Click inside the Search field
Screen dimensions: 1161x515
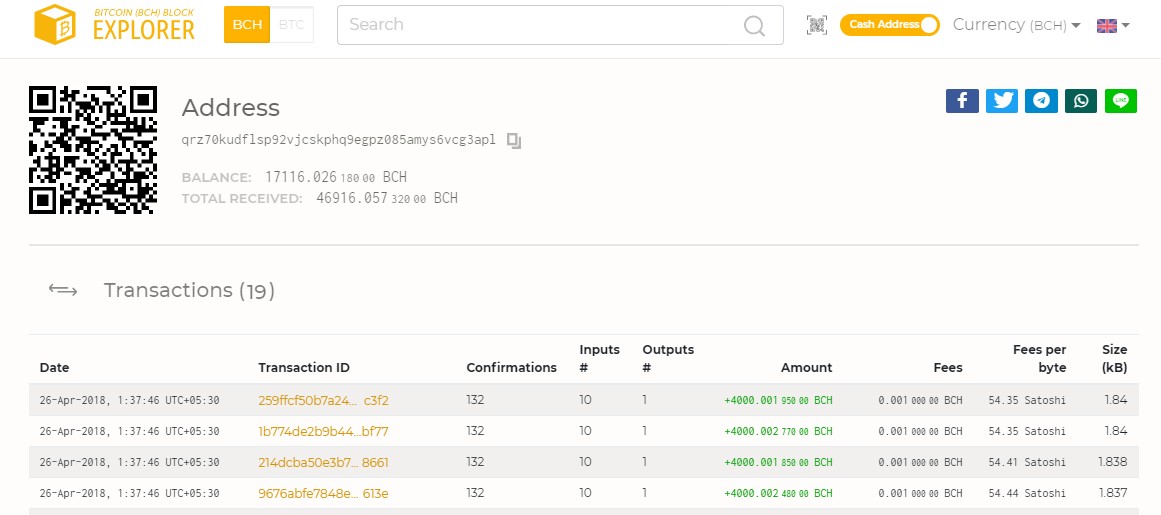560,25
